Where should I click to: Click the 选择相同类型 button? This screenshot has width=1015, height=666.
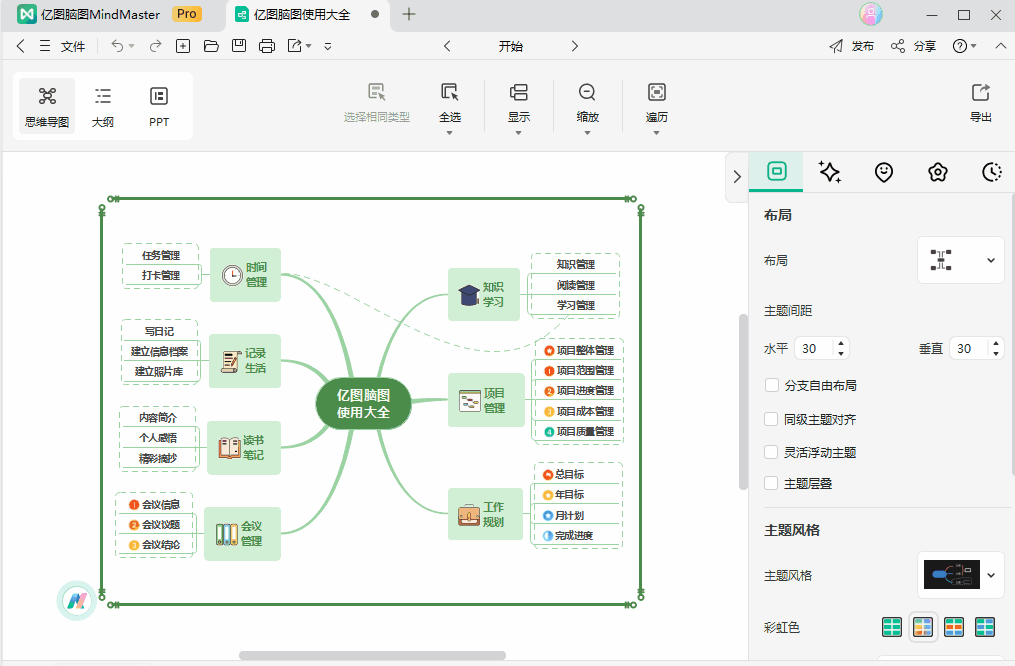point(377,104)
